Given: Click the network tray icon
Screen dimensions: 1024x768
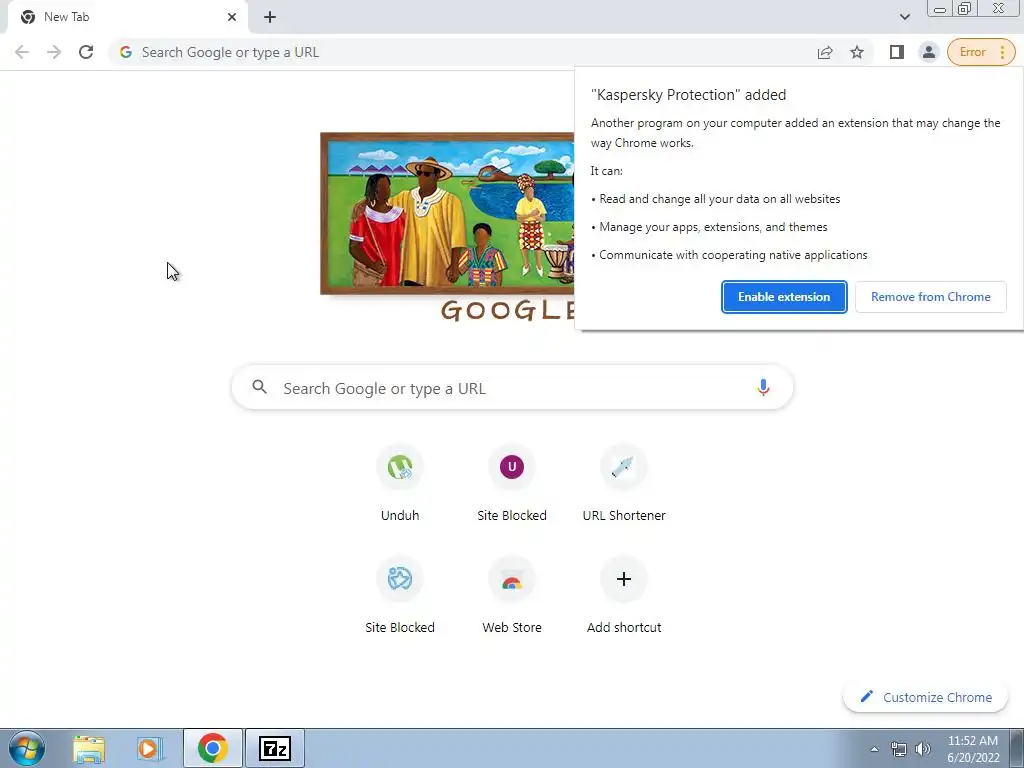Looking at the screenshot, I should (899, 749).
